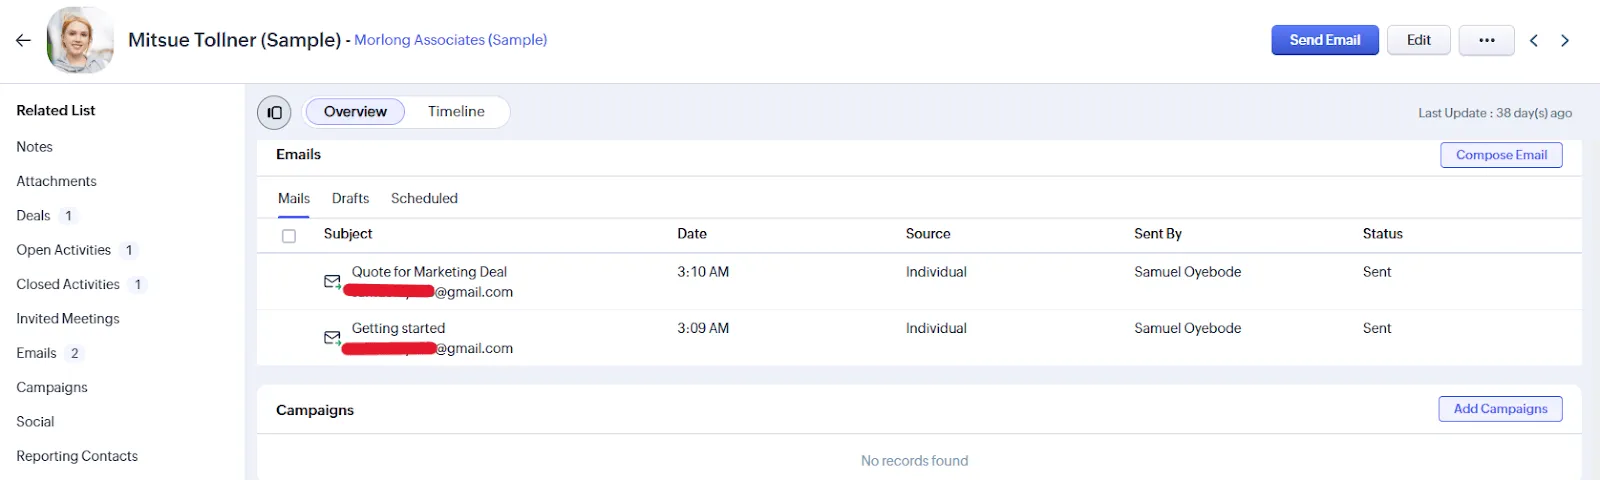Tick the select-all emails checkbox
This screenshot has height=480, width=1600.
(289, 236)
